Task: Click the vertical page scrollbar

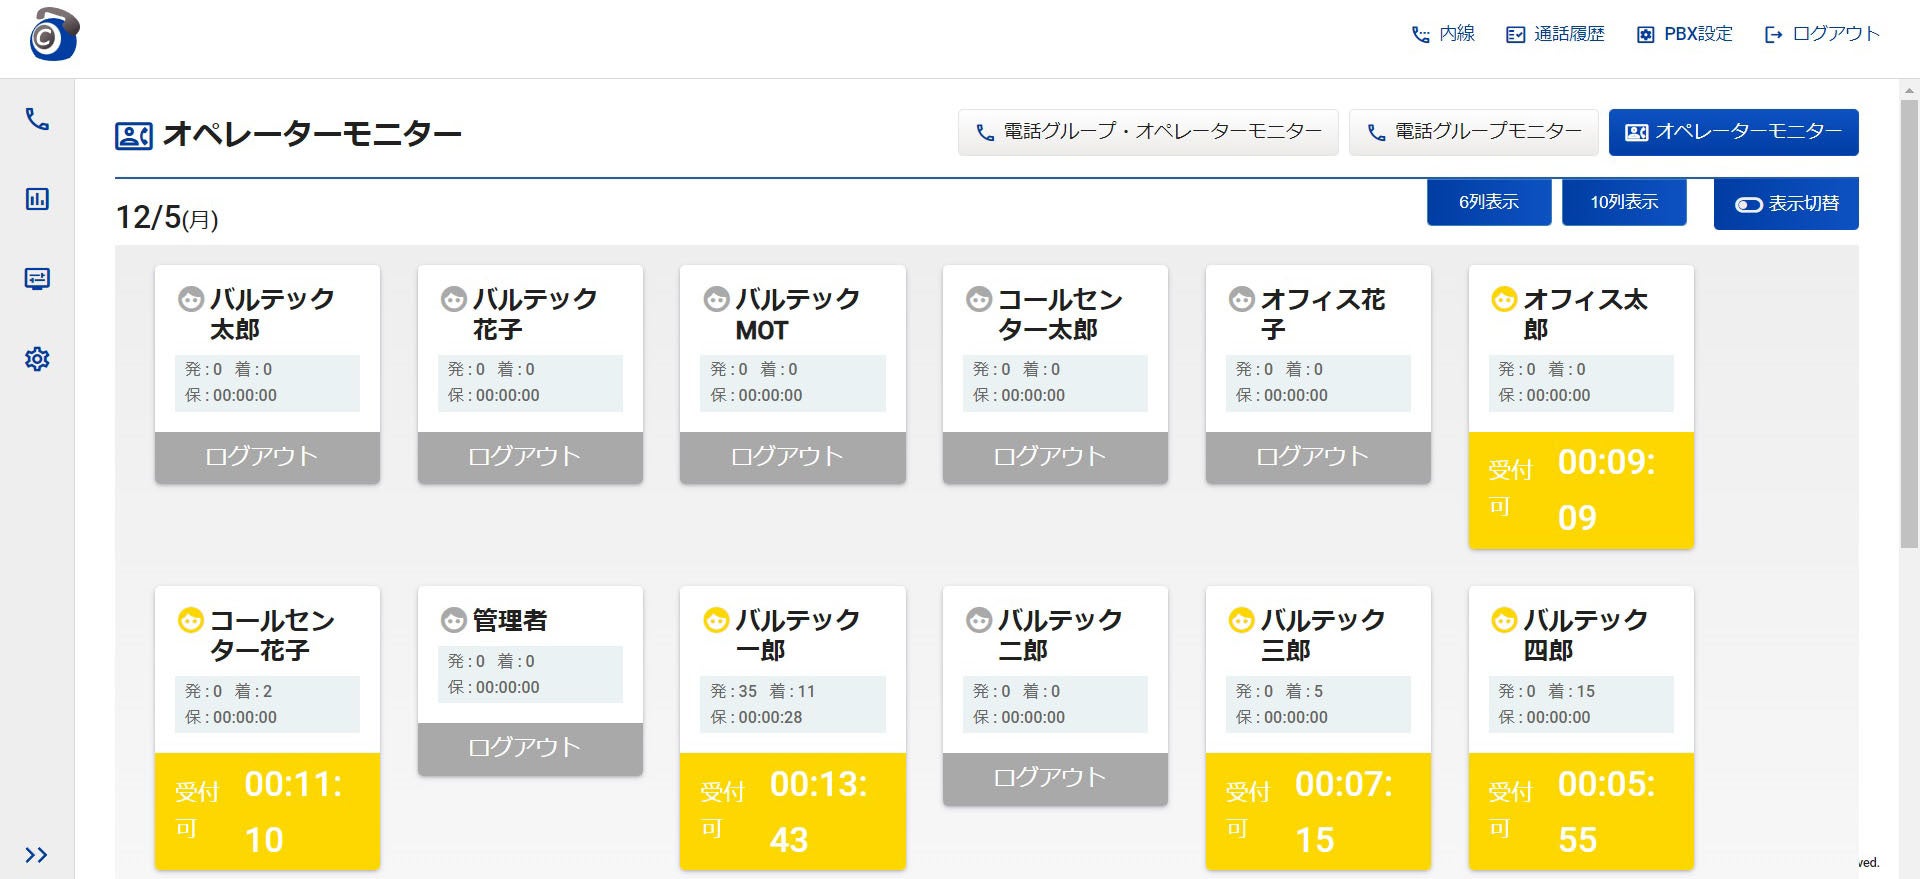Action: pyautogui.click(x=1908, y=320)
